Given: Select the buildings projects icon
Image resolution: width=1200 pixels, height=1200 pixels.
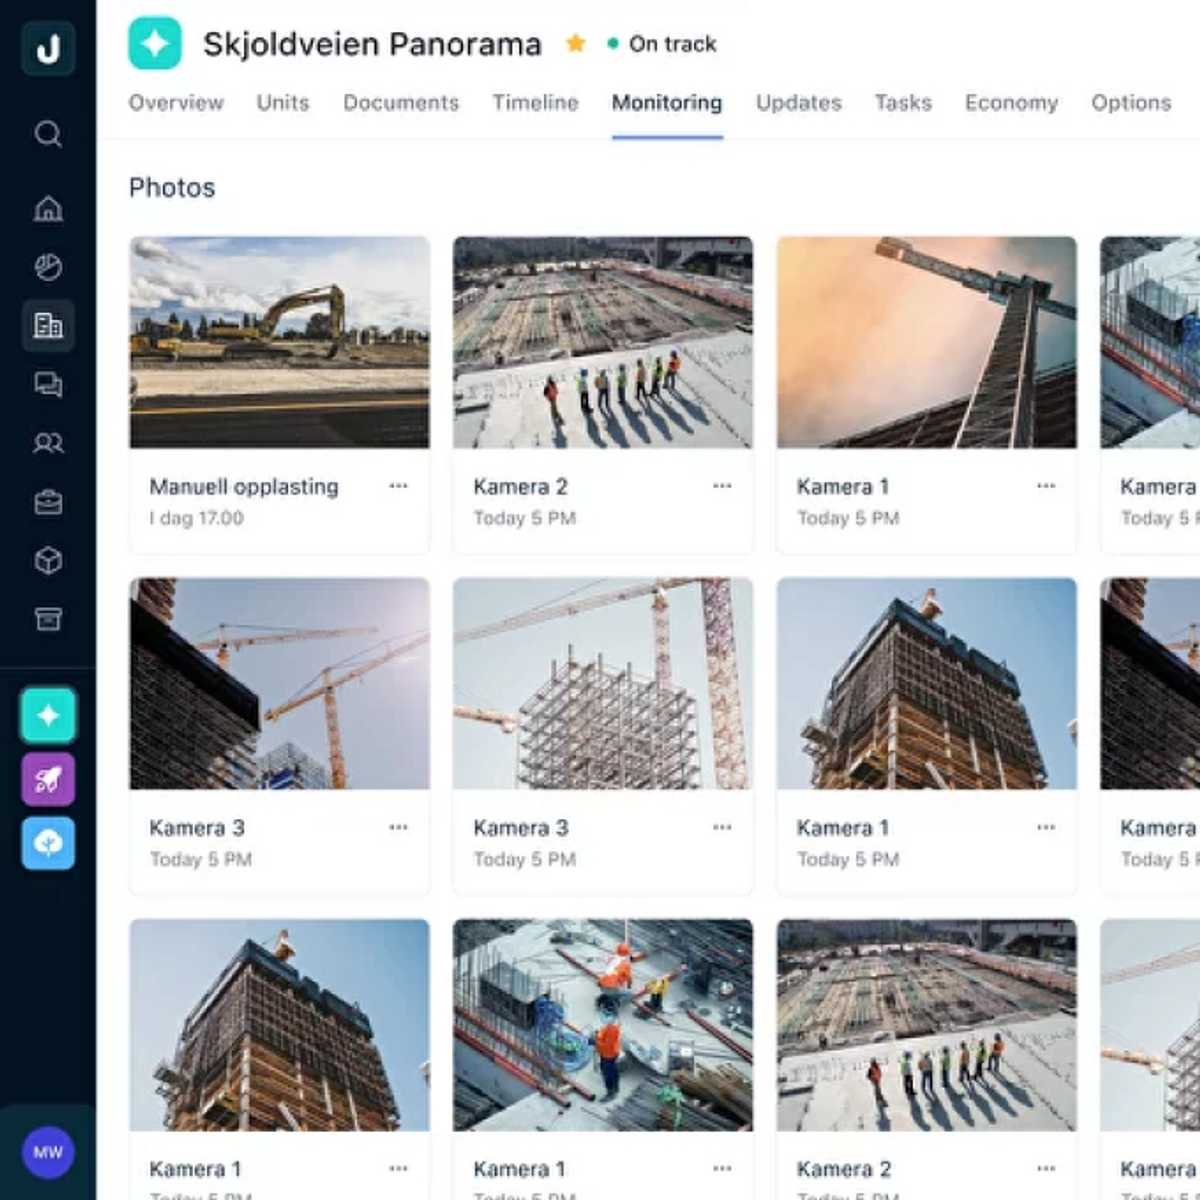Looking at the screenshot, I should (x=48, y=325).
